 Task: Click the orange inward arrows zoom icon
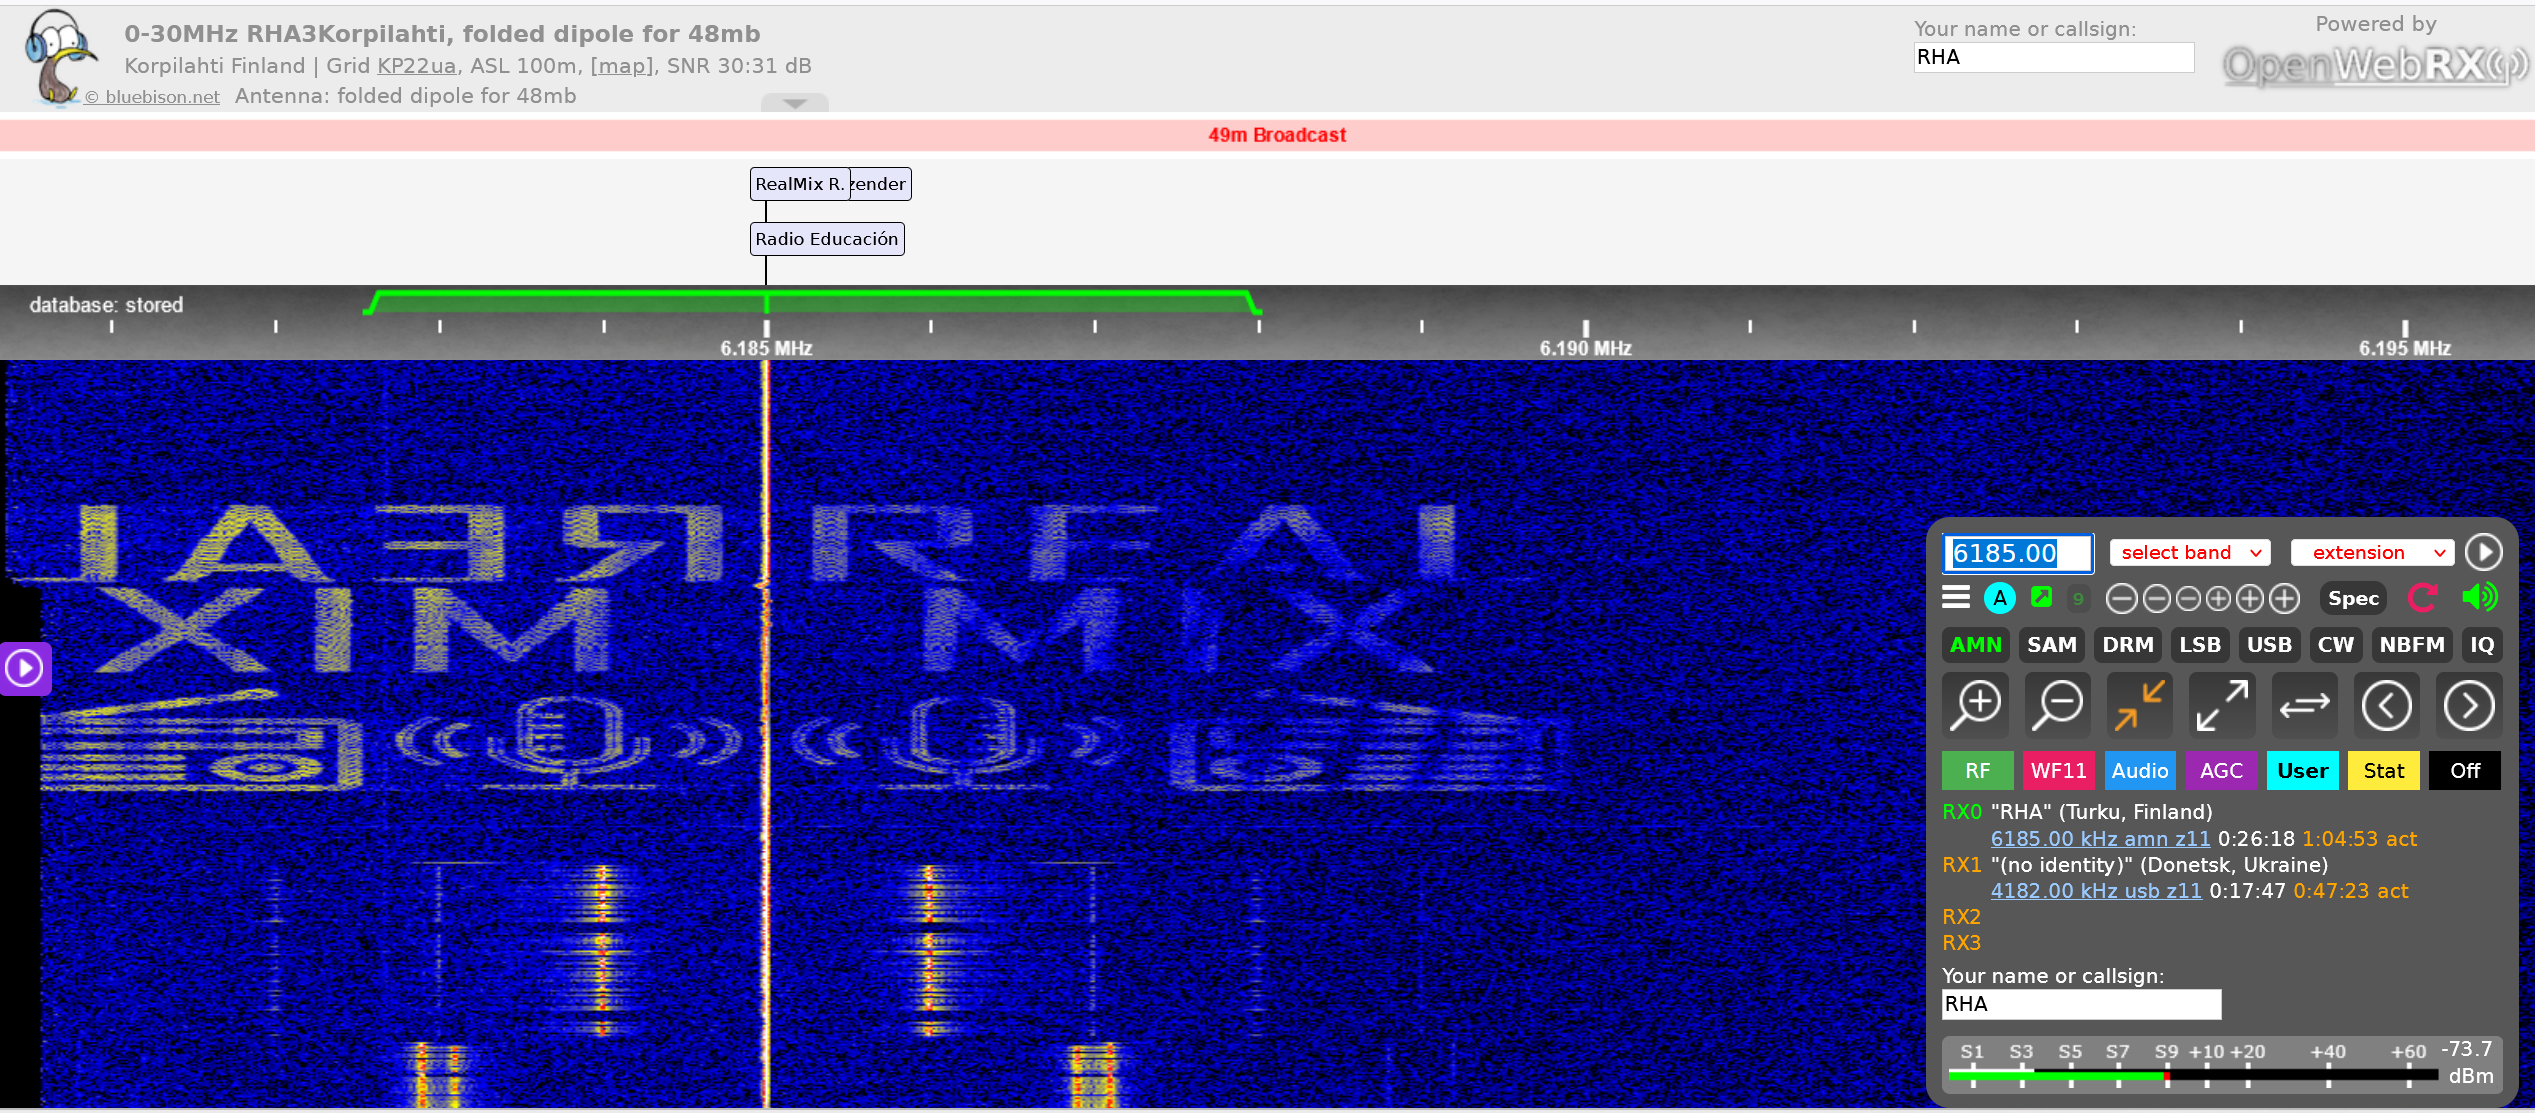(2140, 706)
